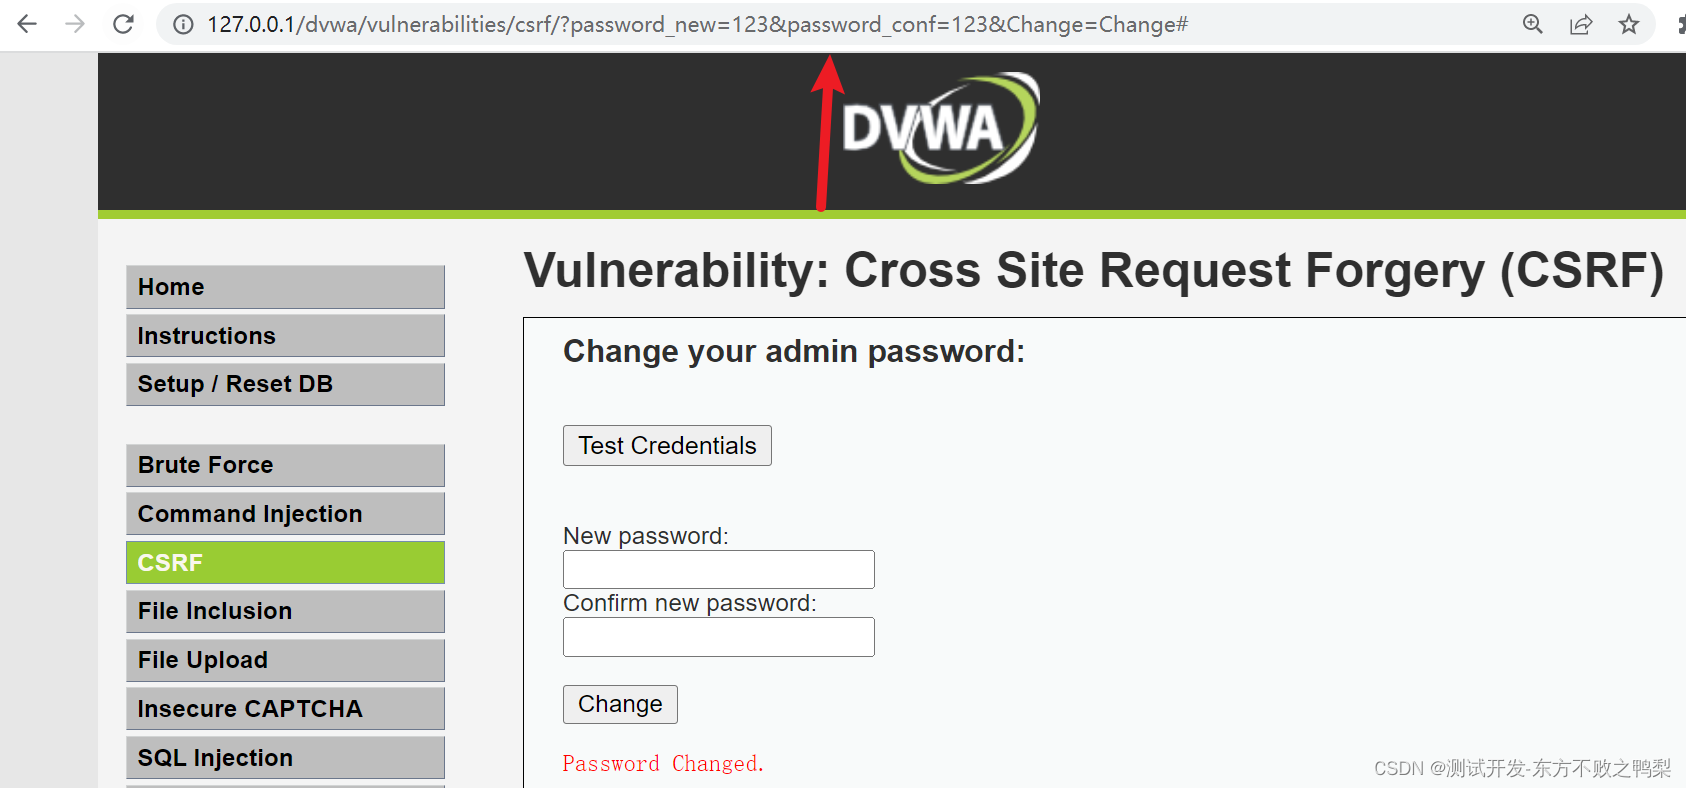1686x788 pixels.
Task: Open the site information icon in address bar
Action: click(x=182, y=24)
